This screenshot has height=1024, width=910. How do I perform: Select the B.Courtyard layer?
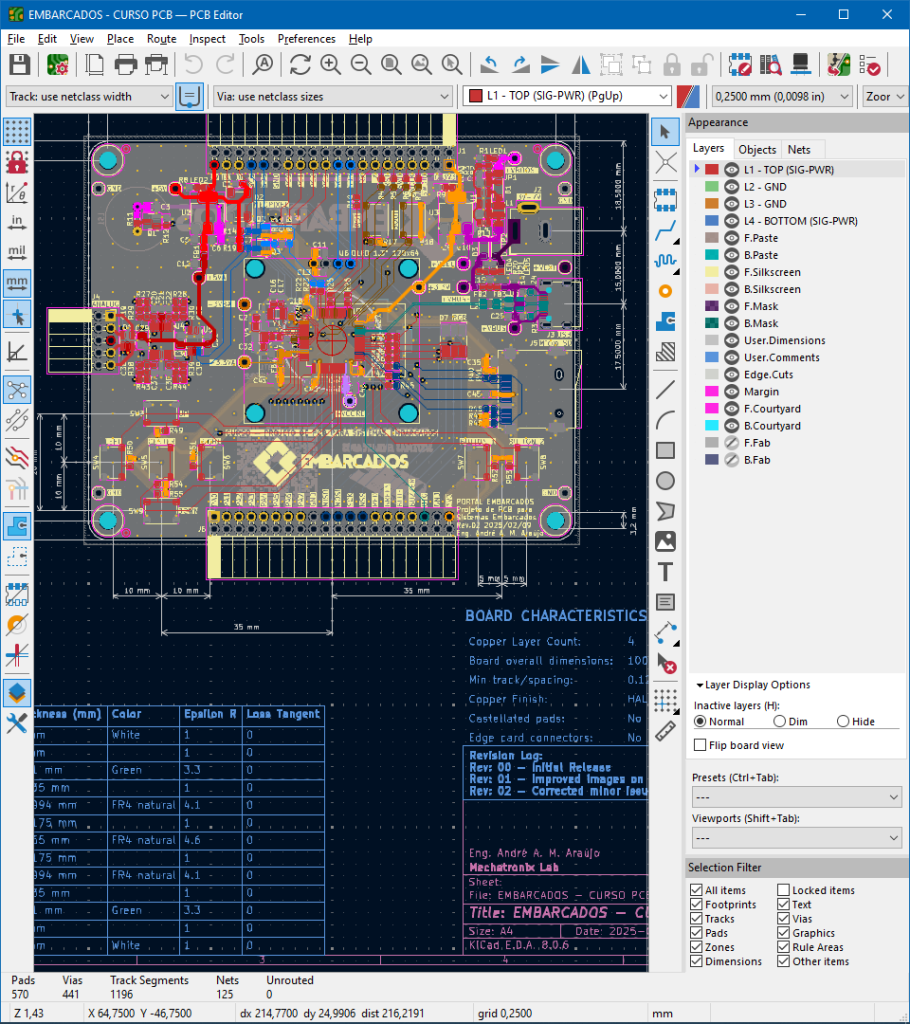pos(772,426)
